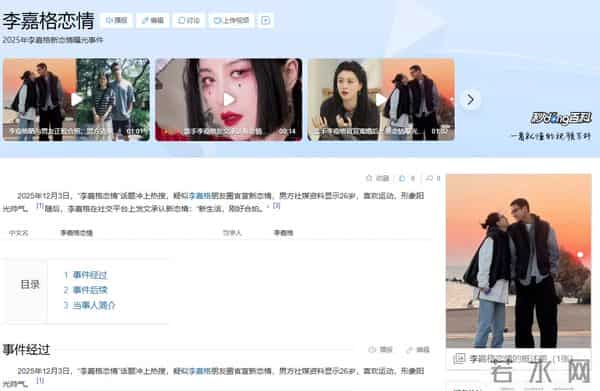600x391 pixels.
Task: Click the Baidu Baike logo on the banner
Action: click(x=561, y=118)
